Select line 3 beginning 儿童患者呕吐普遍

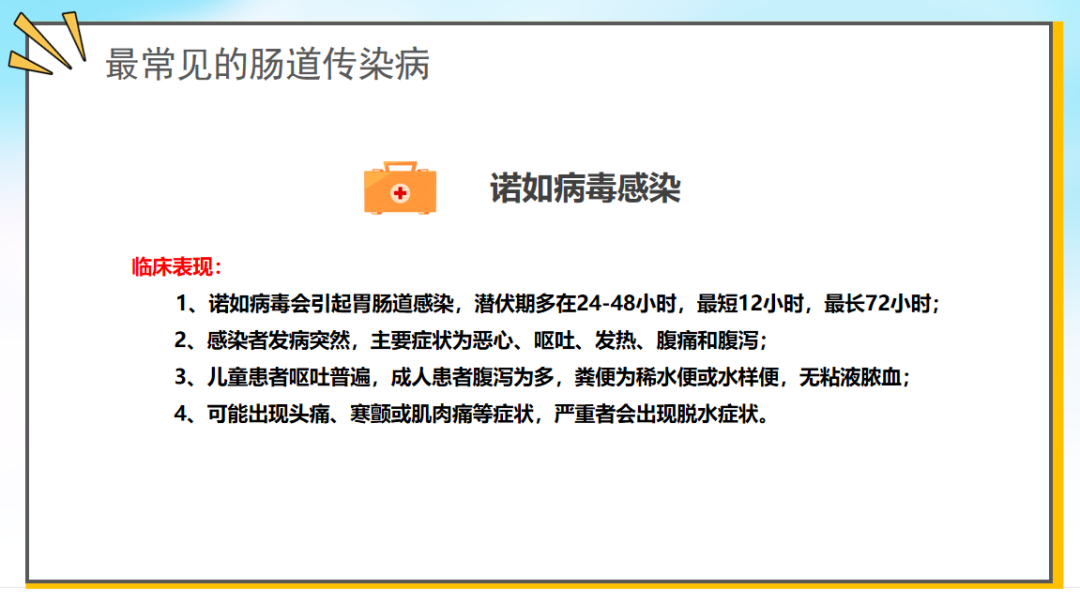pyautogui.click(x=542, y=377)
